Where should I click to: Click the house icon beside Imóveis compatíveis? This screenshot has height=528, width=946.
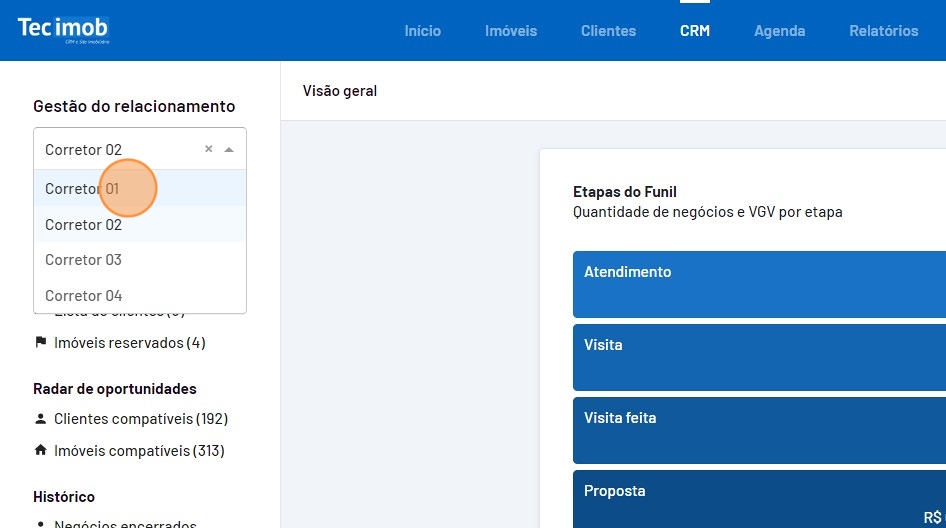(41, 451)
